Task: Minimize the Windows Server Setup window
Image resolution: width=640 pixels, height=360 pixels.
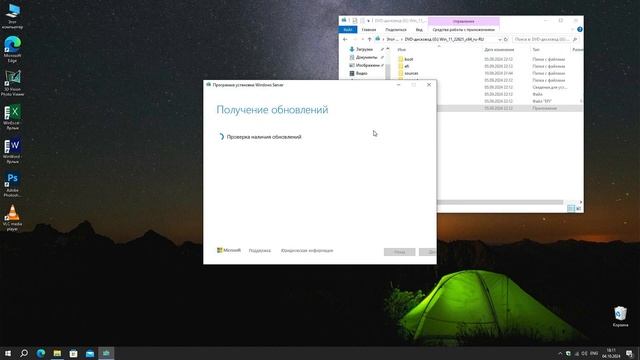Action: tap(399, 85)
